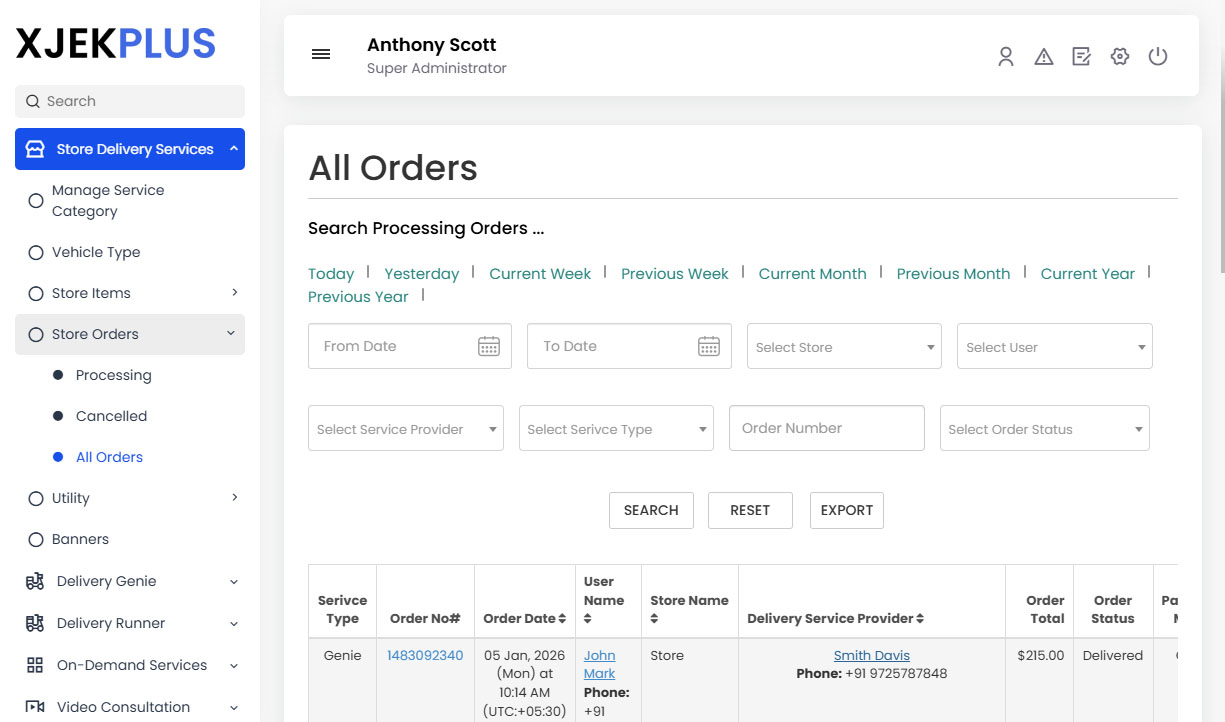Viewport: 1225px width, 722px height.
Task: Click the warning triangle icon in header
Action: (1043, 57)
